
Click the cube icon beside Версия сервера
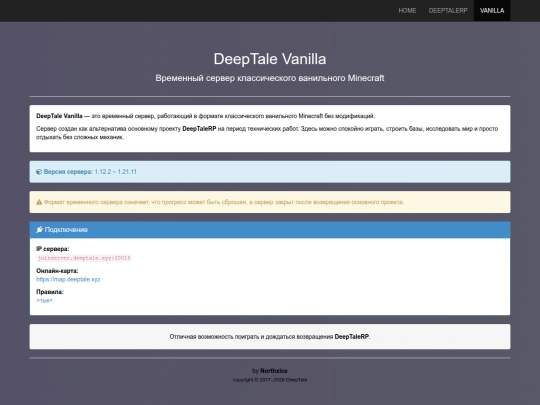click(39, 172)
